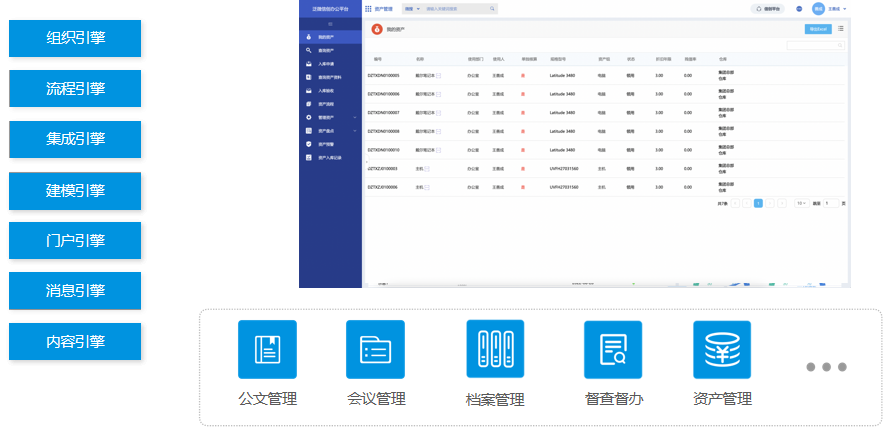The height and width of the screenshot is (429, 887).
Task: Click the detail icon in DZTXZJ0100003 row
Action: (x=427, y=169)
